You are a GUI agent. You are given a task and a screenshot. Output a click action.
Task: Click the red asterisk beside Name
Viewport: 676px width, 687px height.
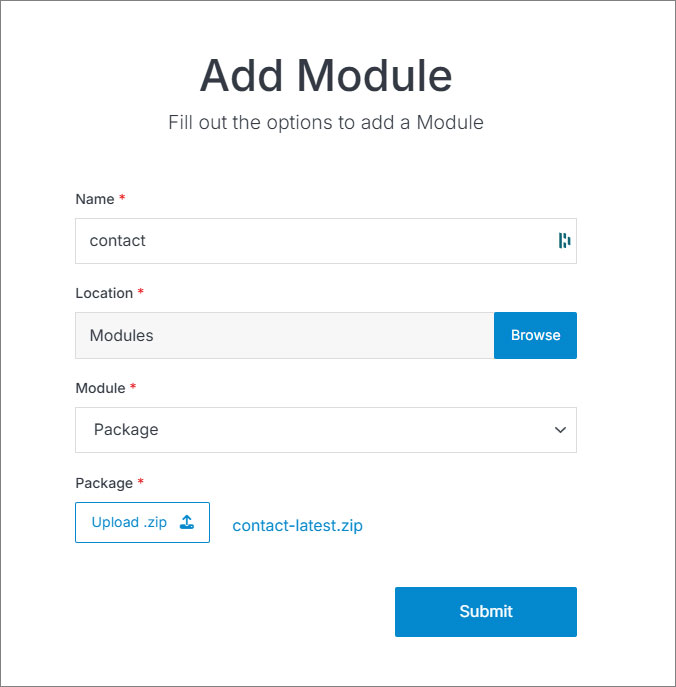pos(122,199)
